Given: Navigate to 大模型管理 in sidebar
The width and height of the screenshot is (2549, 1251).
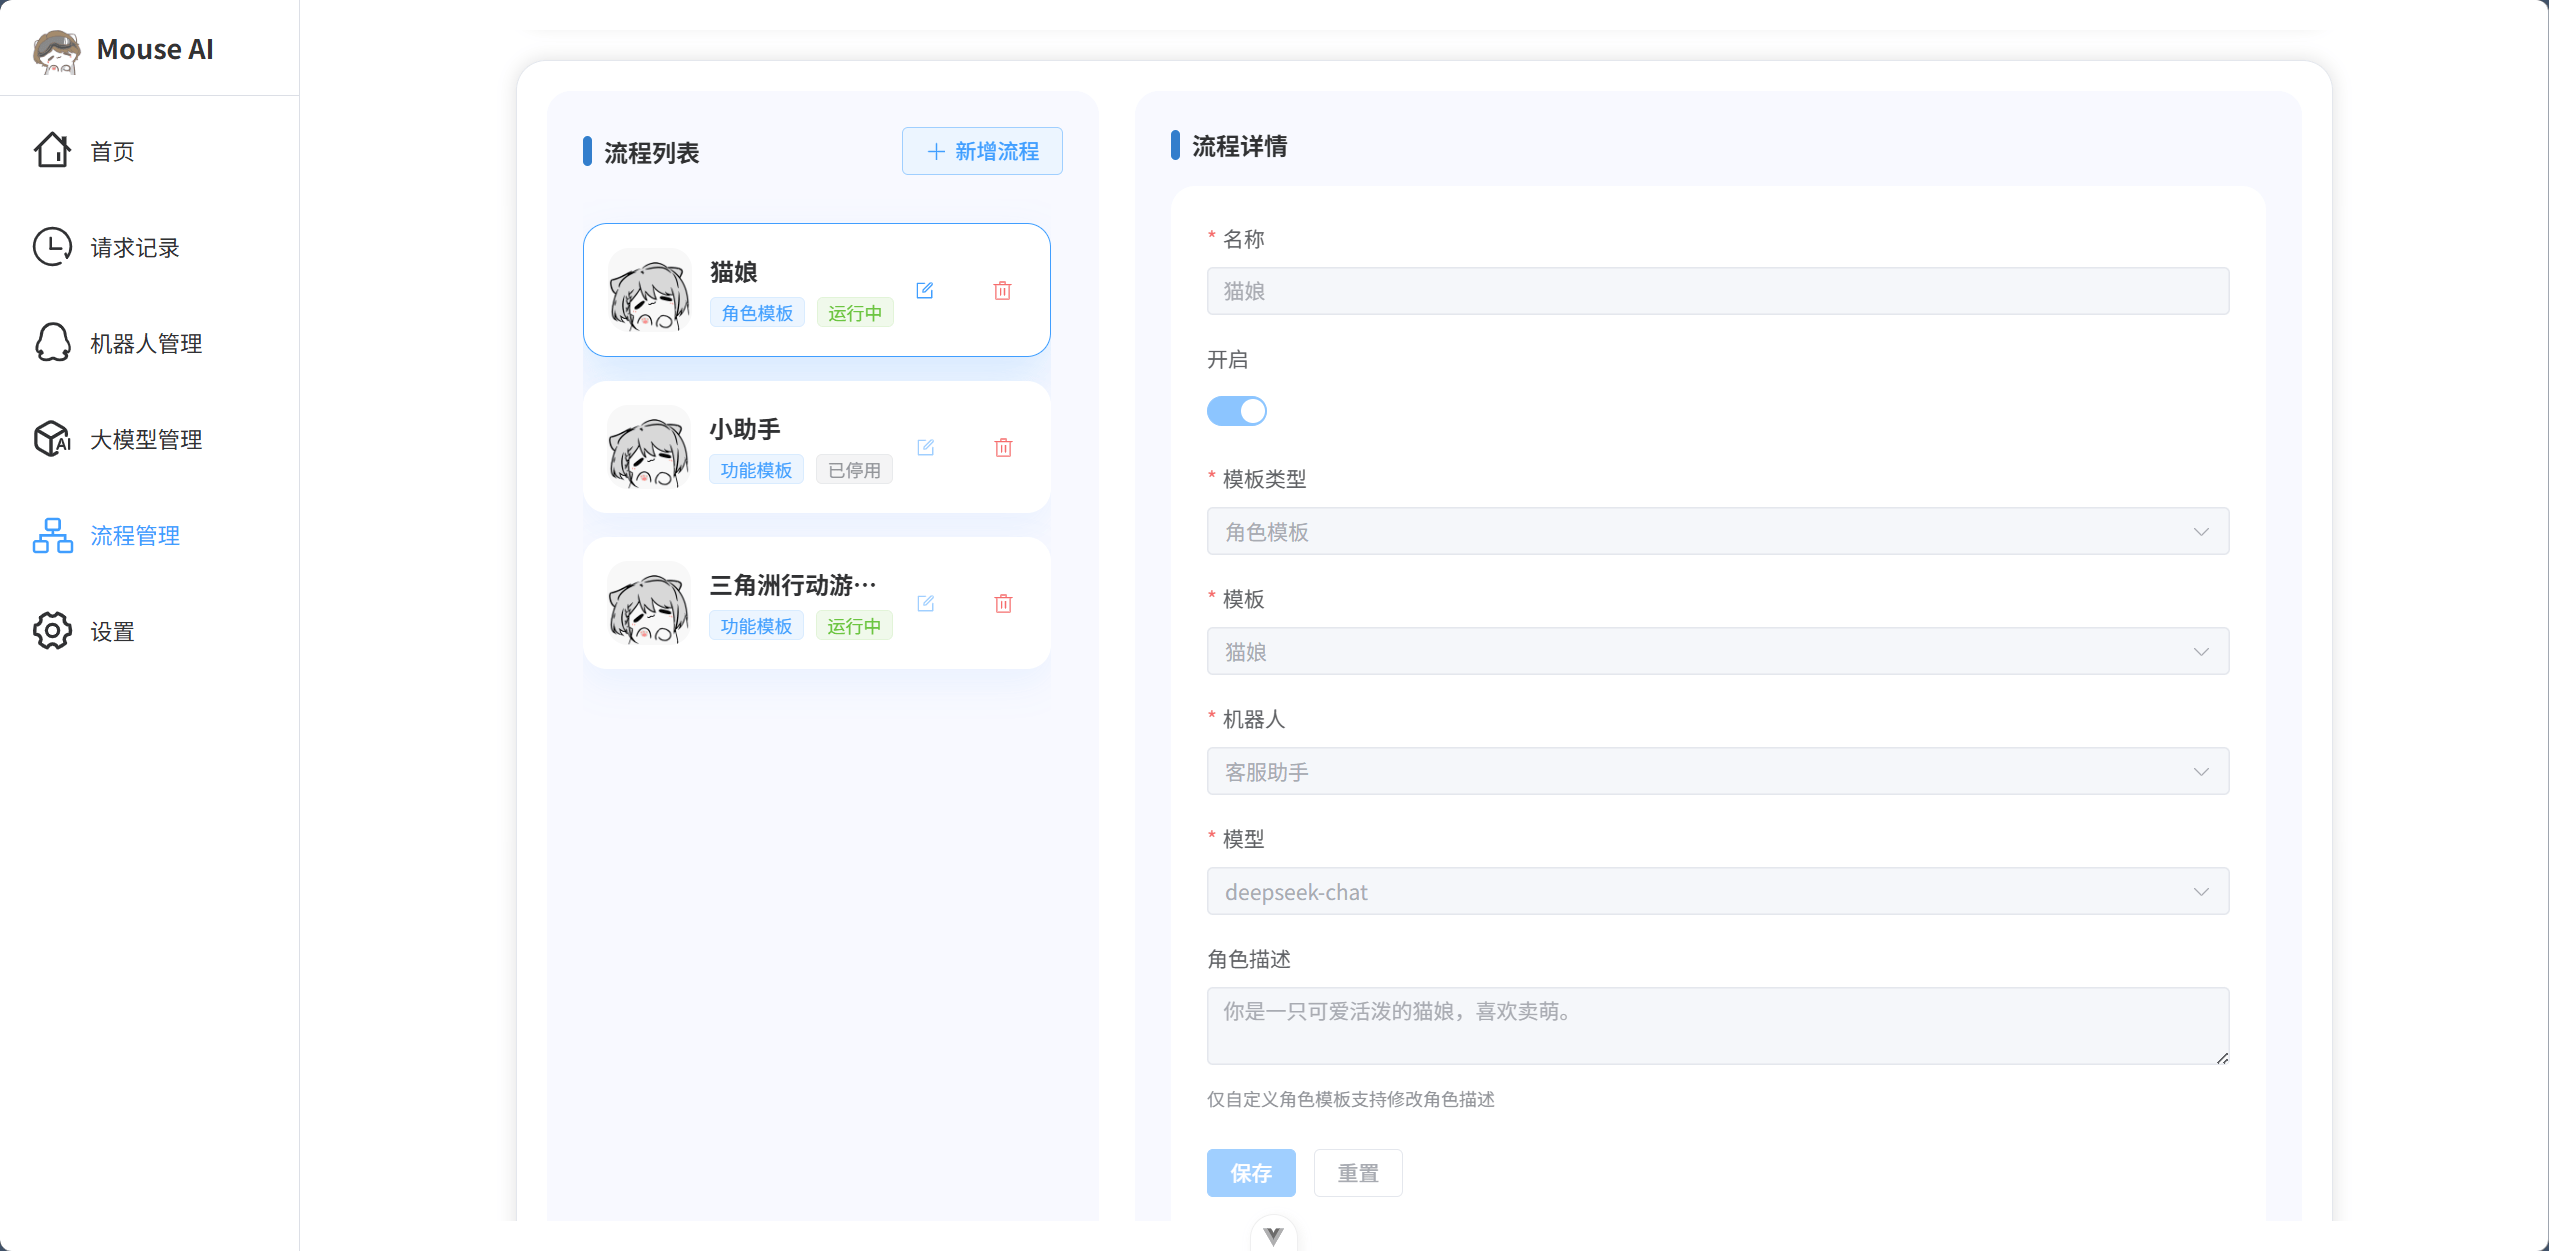Looking at the screenshot, I should click(x=146, y=439).
